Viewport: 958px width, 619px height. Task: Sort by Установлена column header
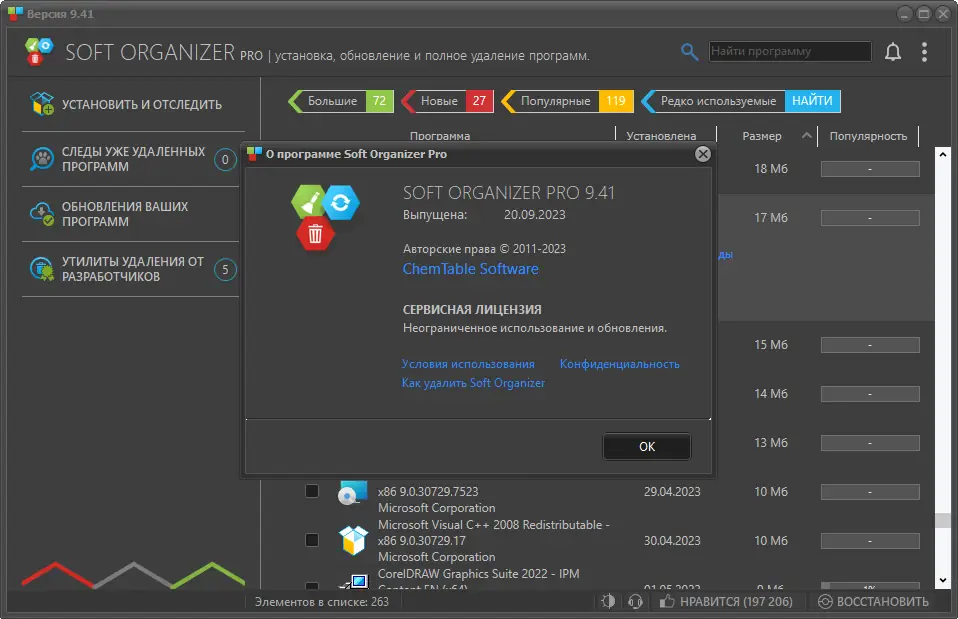pos(660,136)
